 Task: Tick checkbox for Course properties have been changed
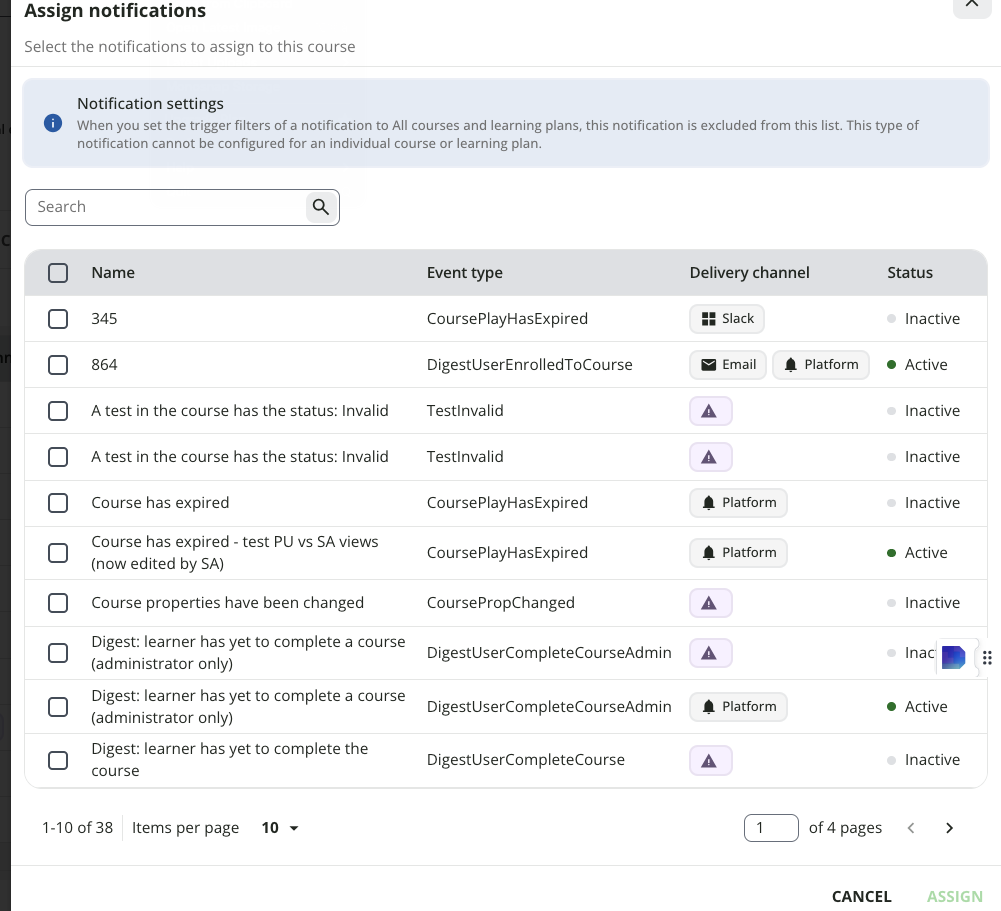58,603
